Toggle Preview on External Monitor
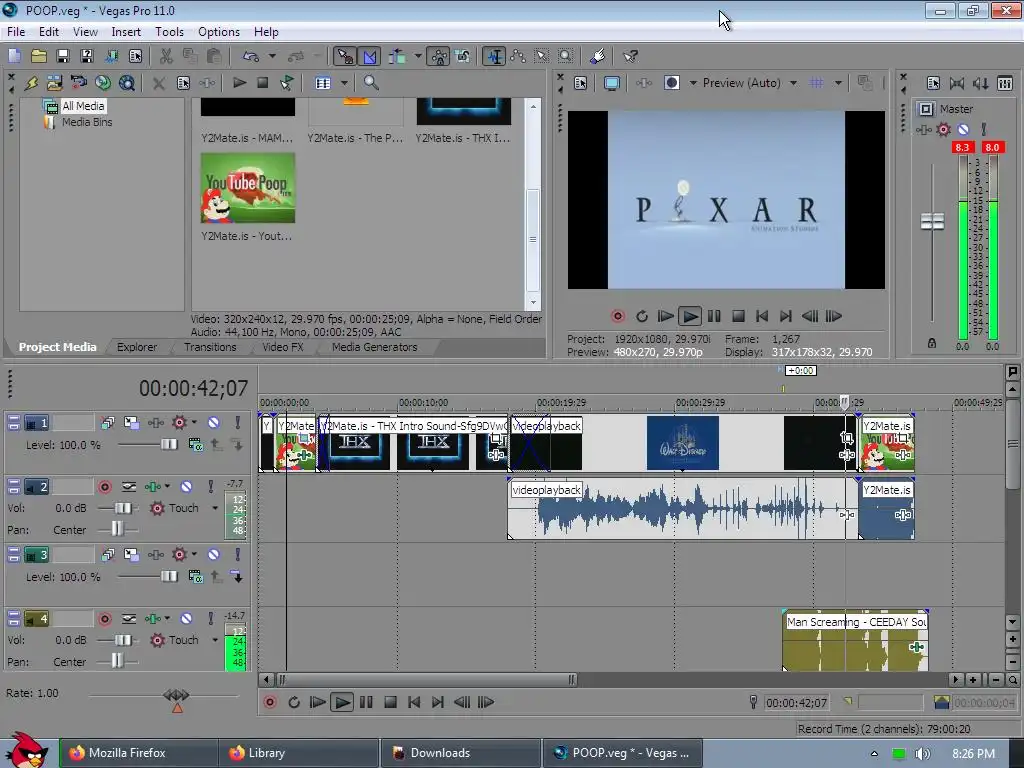1024x768 pixels. coord(612,83)
